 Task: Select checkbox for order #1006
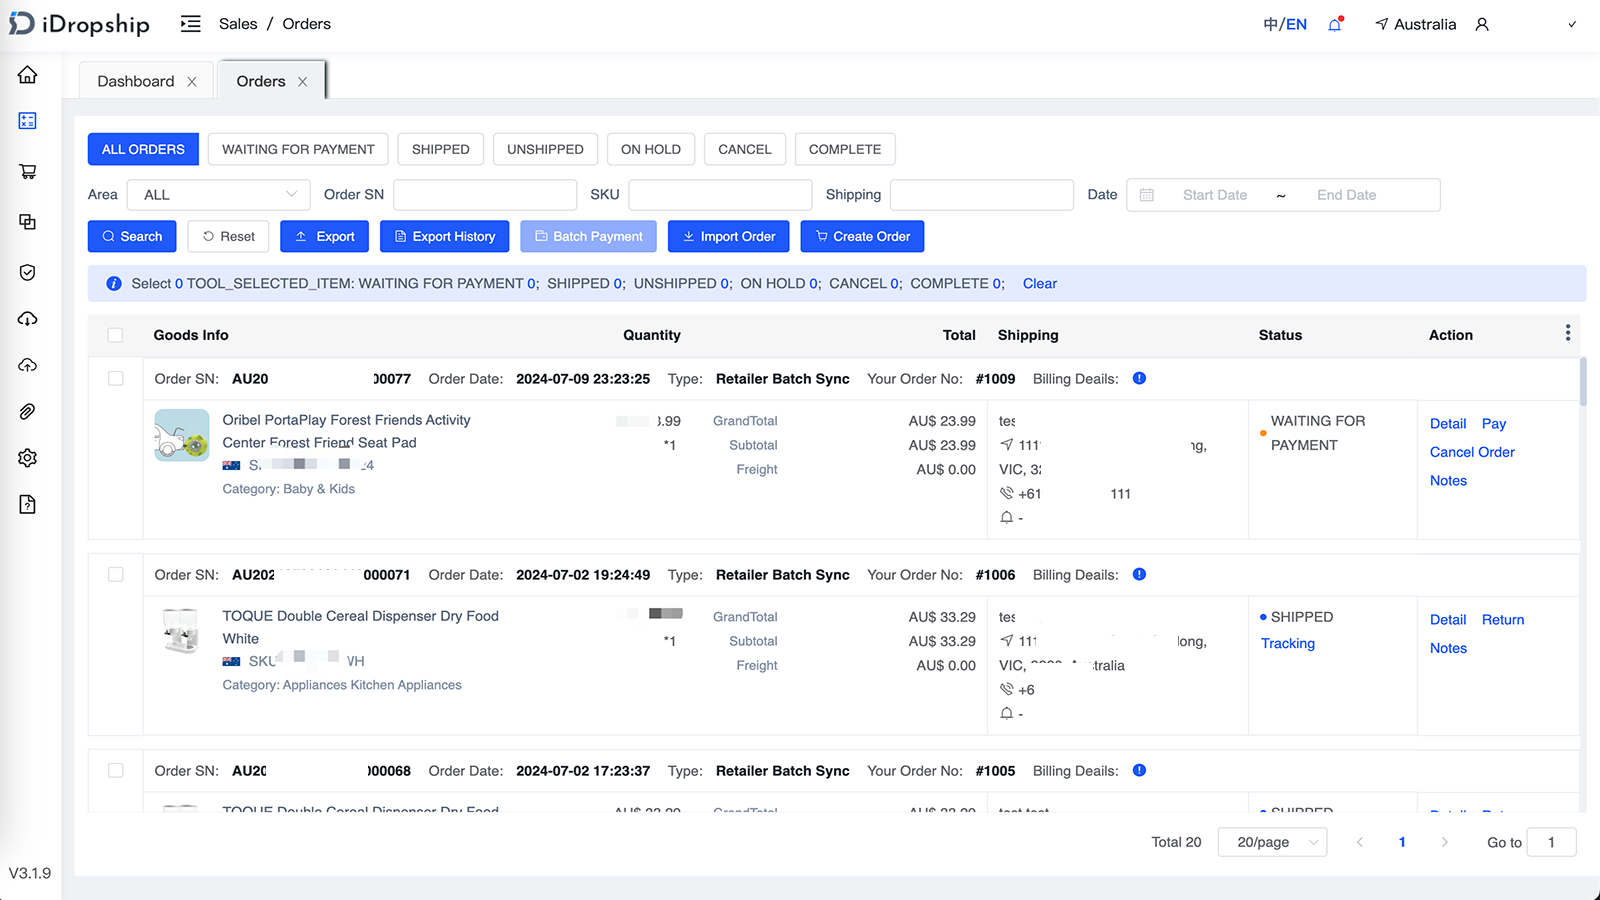[x=116, y=574]
